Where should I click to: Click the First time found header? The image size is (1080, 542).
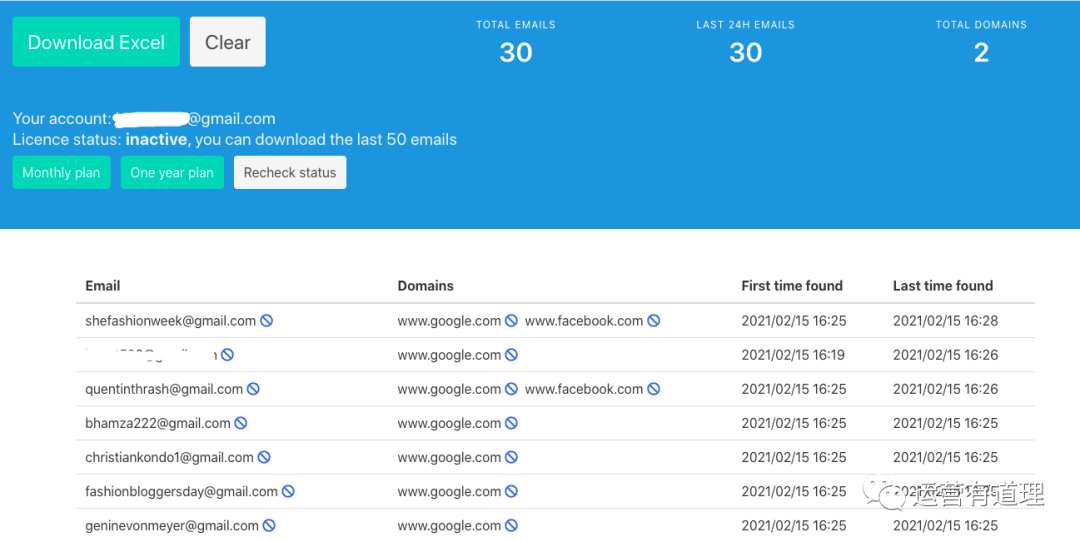click(x=792, y=286)
